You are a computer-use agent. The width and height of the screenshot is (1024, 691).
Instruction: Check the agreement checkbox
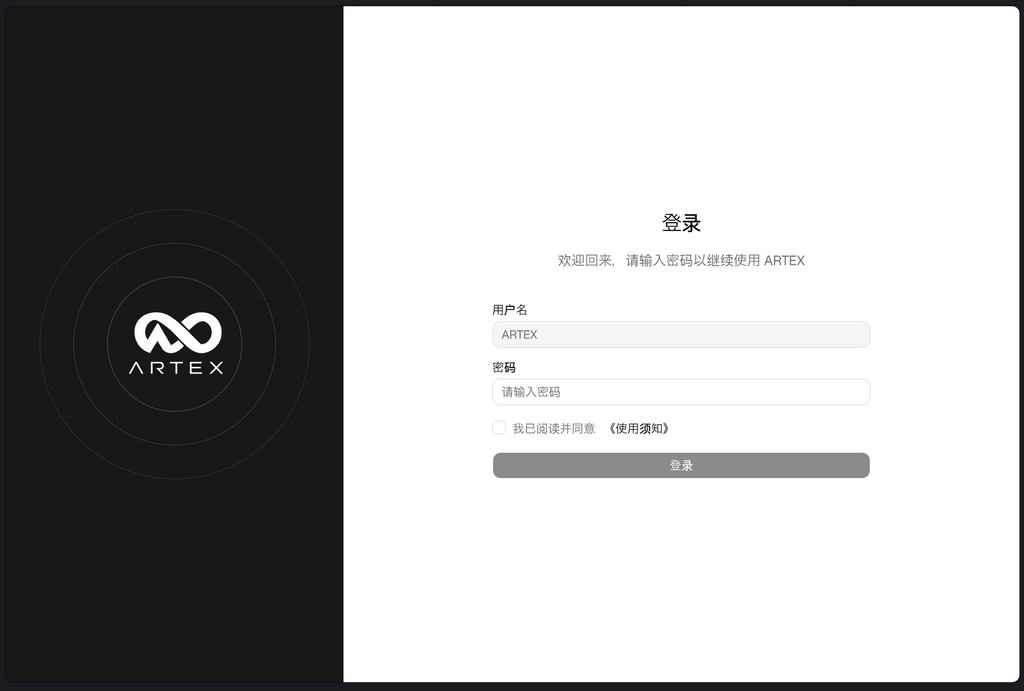(499, 428)
